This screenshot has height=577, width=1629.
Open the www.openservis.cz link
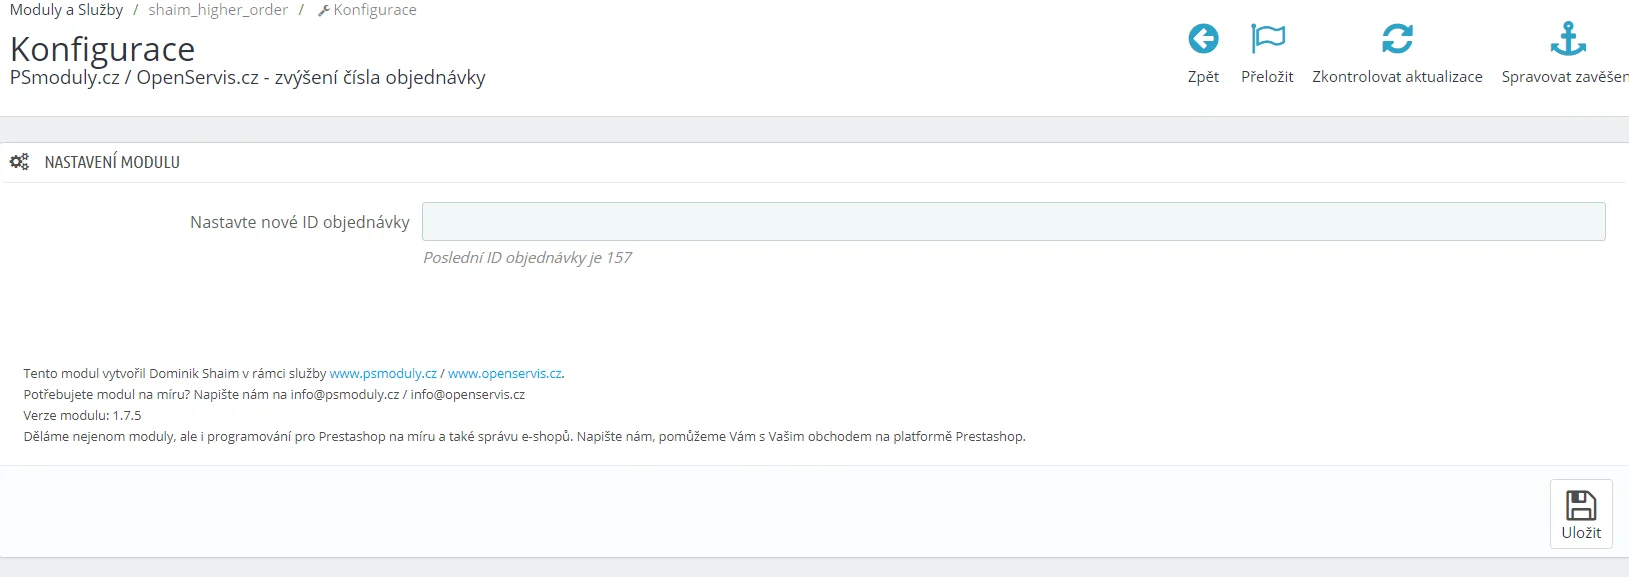coord(505,374)
